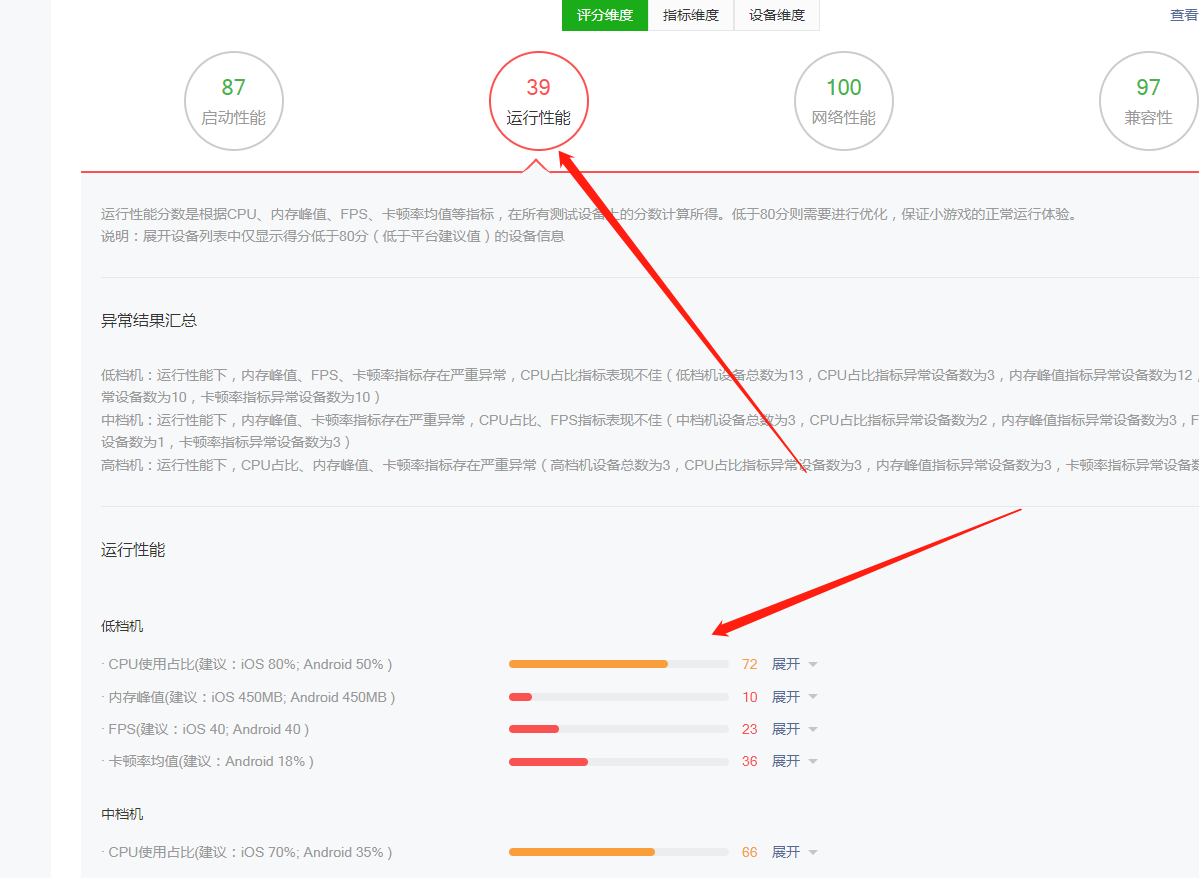Click the low-end CPU使用占比 progress bar scoring 72
This screenshot has width=1199, height=878.
[619, 664]
